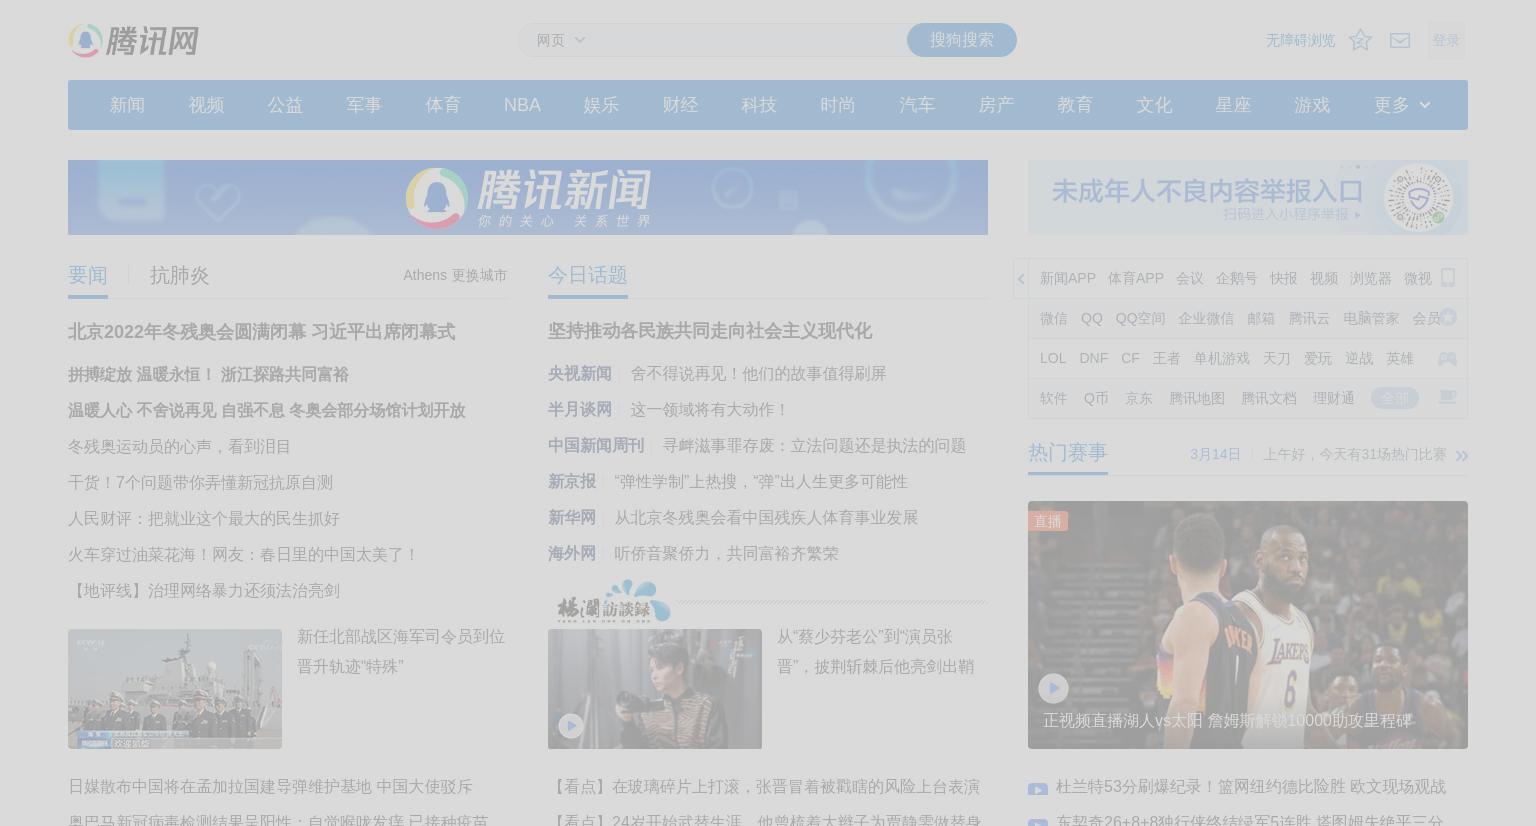Click the 登录 login button

pos(1446,40)
